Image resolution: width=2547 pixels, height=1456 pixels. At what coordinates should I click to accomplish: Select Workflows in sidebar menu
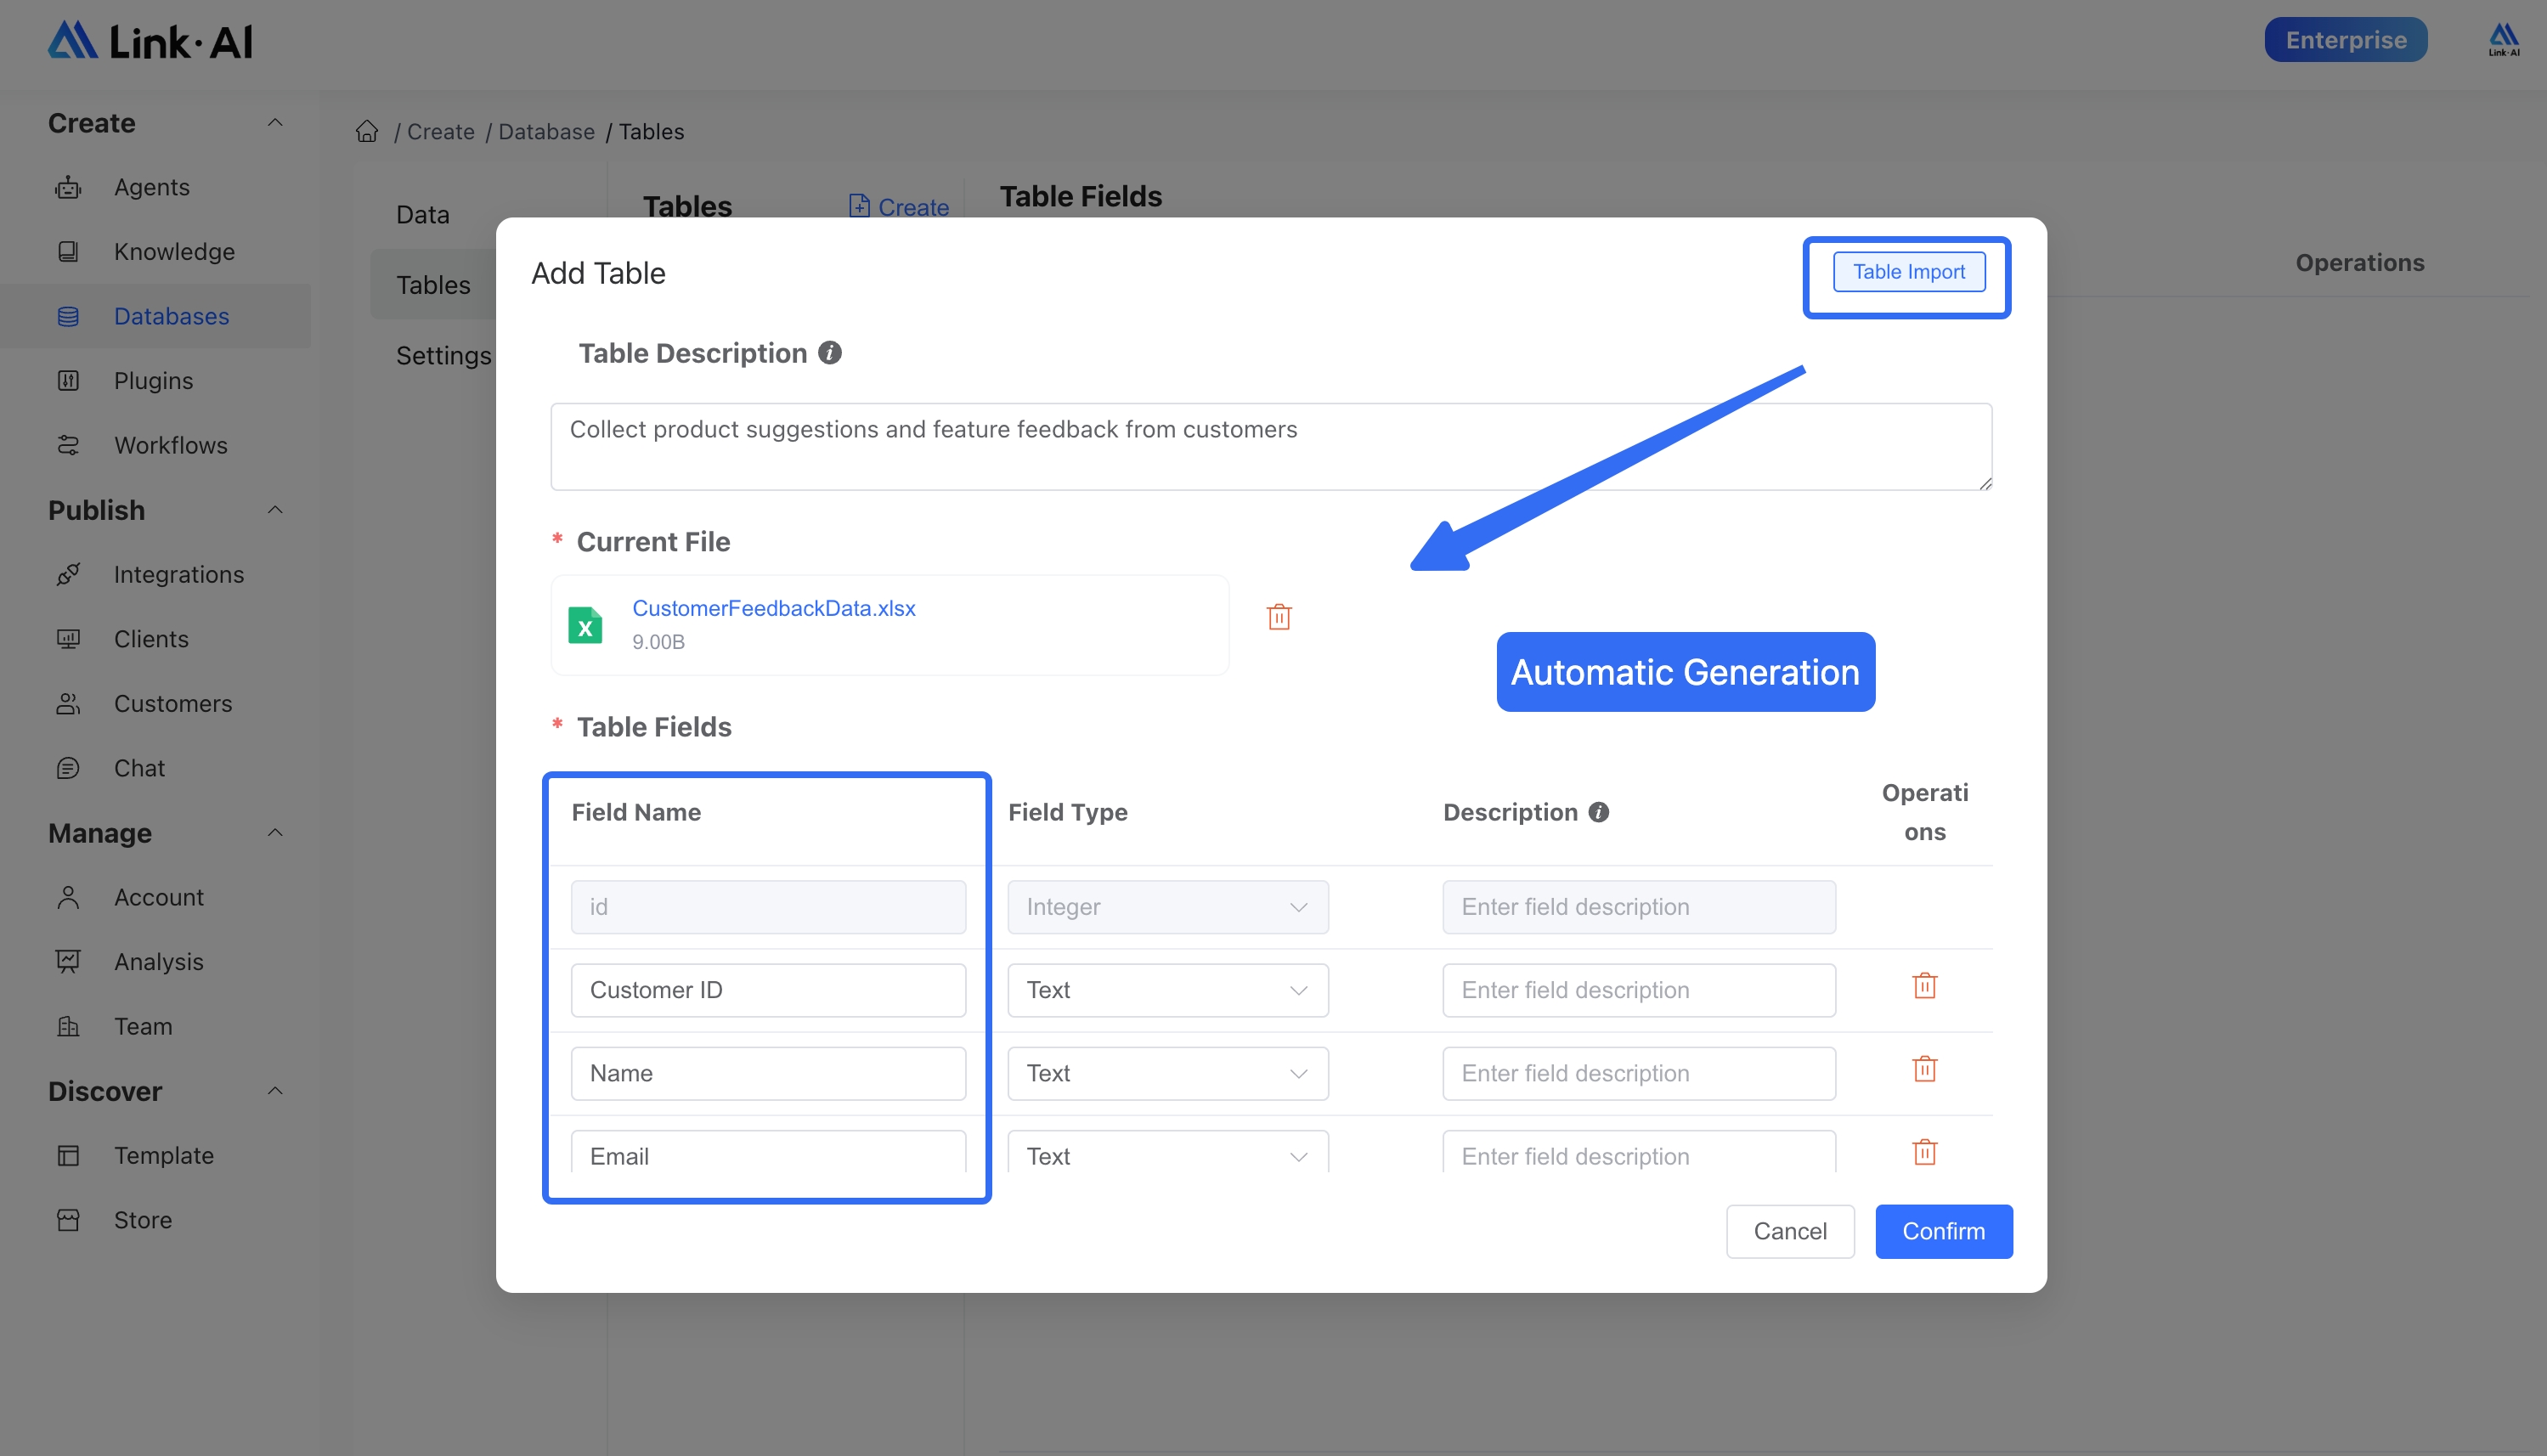coord(171,445)
